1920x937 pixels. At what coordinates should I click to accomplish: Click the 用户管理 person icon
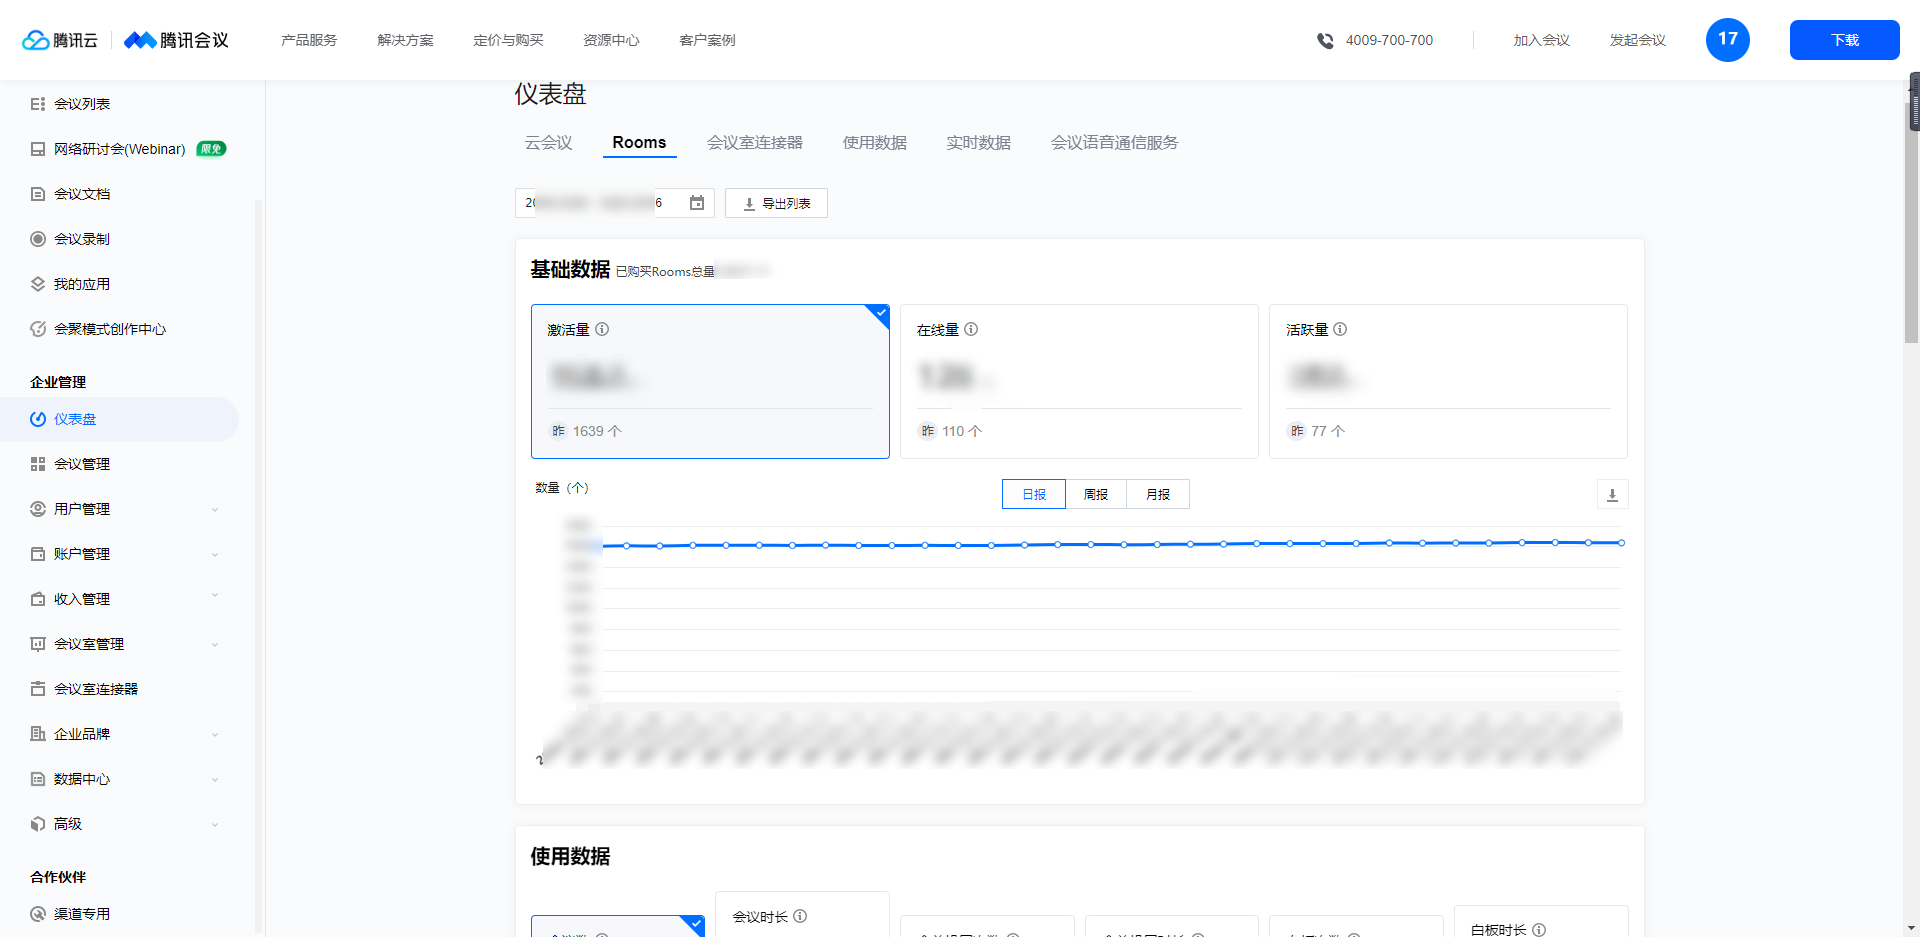point(38,509)
